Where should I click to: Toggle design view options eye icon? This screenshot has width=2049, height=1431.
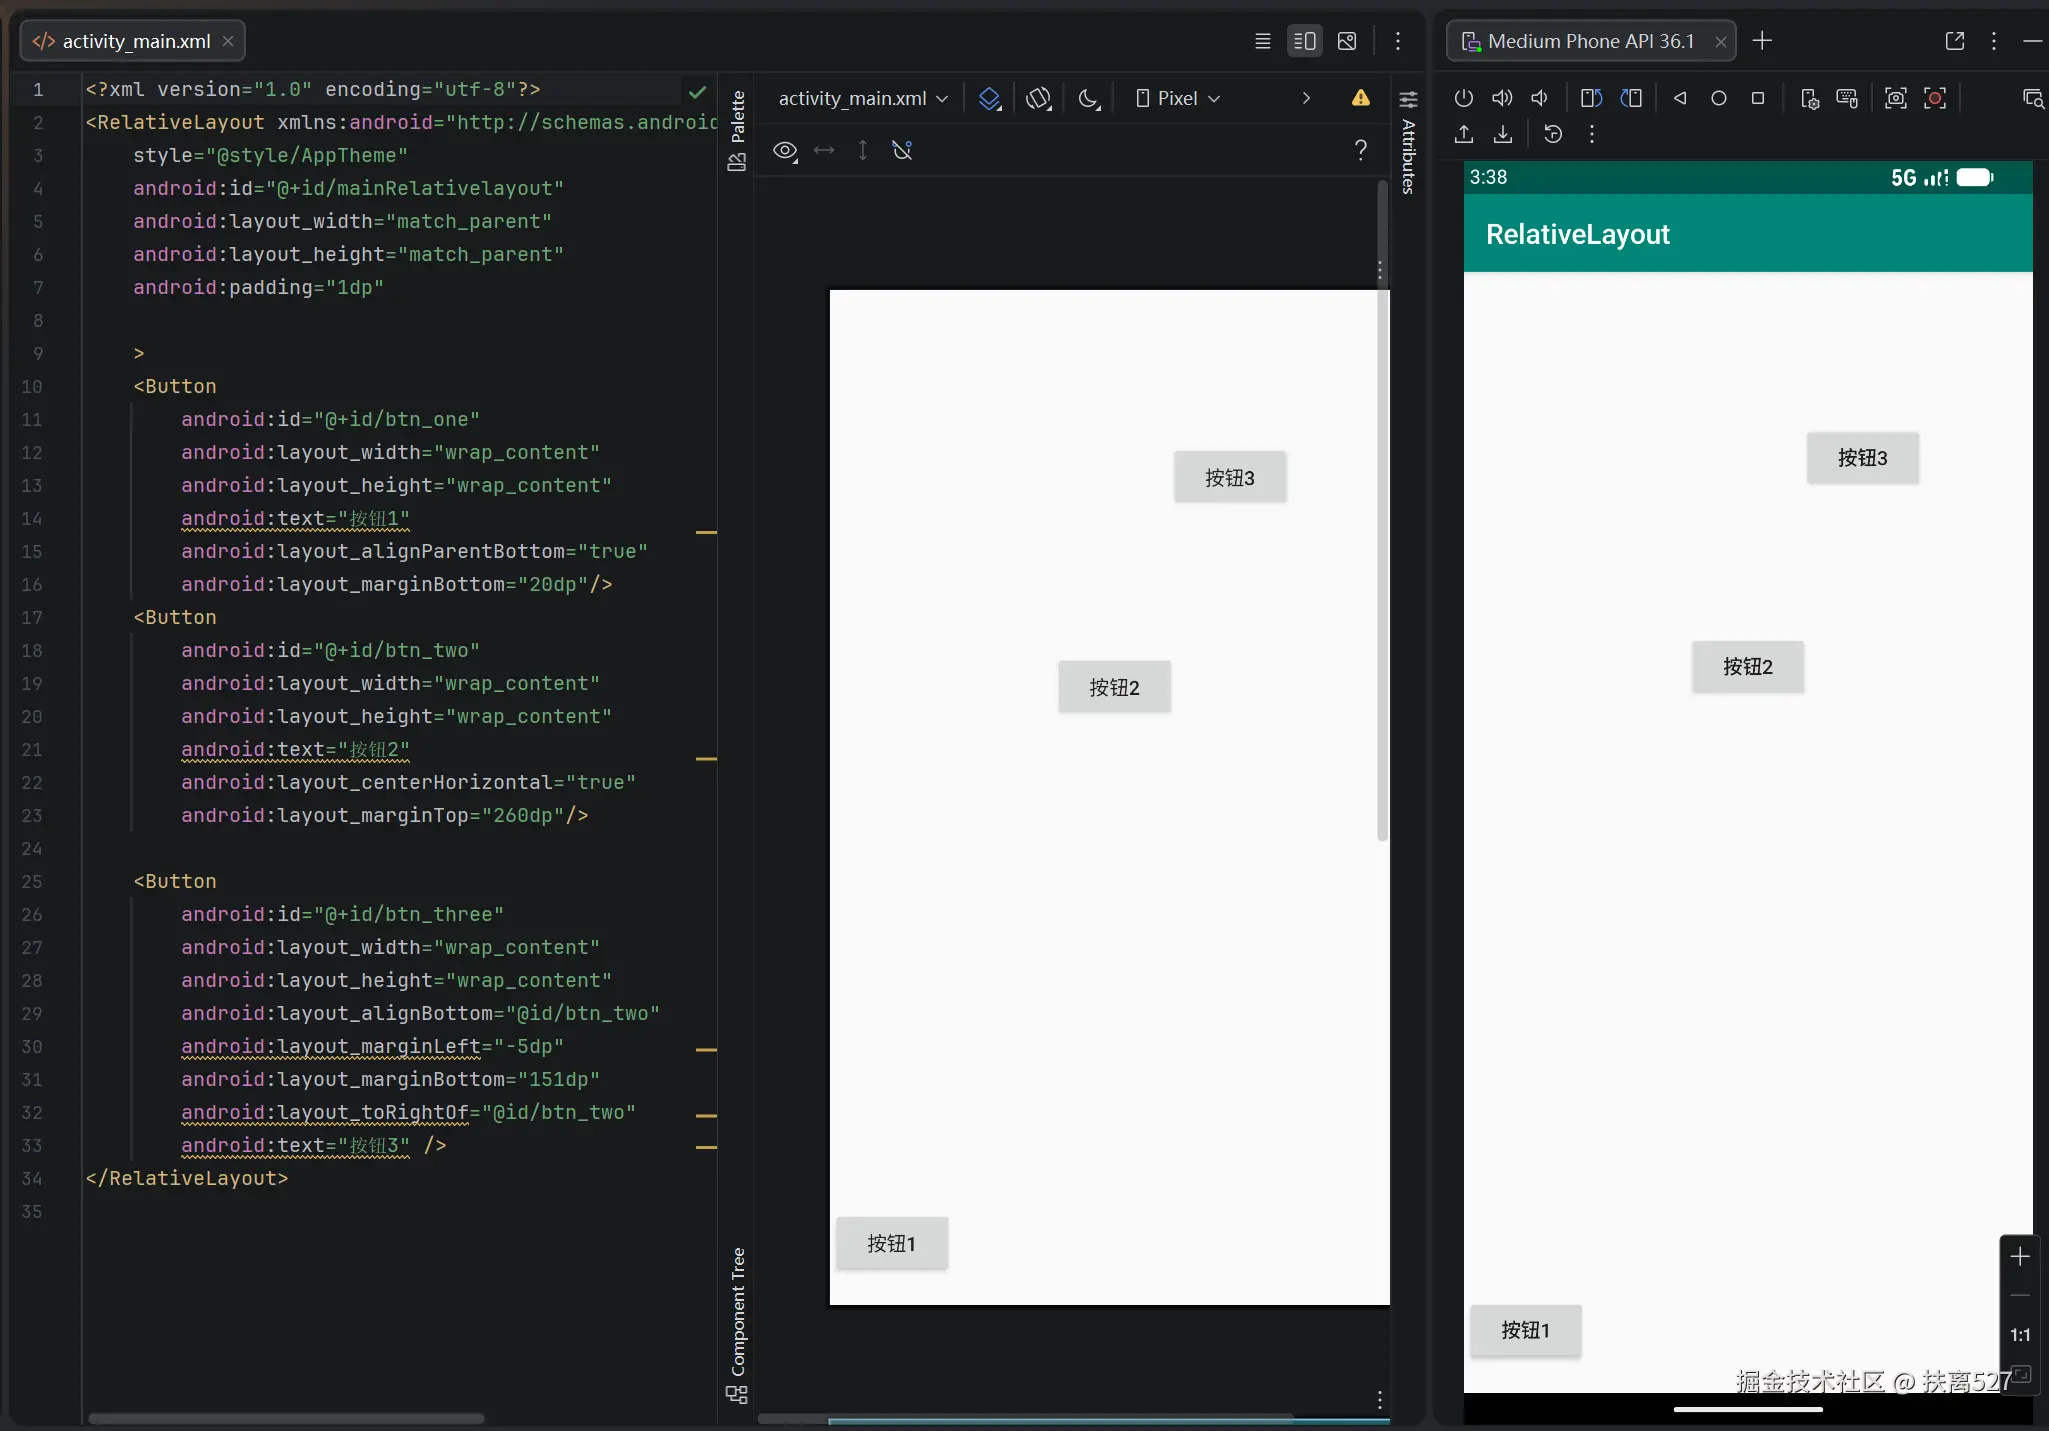tap(785, 150)
